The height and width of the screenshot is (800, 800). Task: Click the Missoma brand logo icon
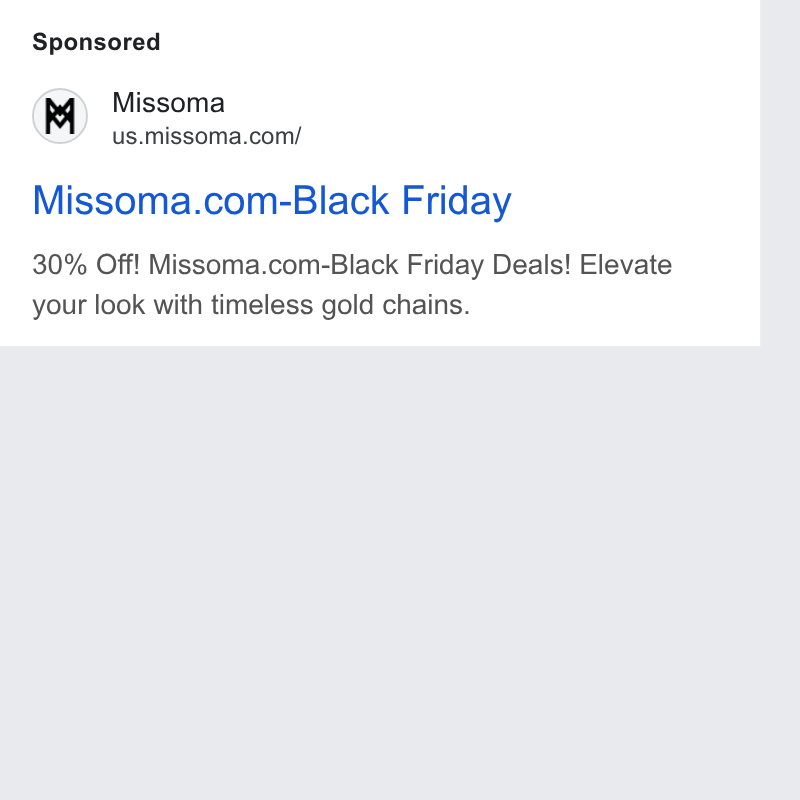click(60, 116)
